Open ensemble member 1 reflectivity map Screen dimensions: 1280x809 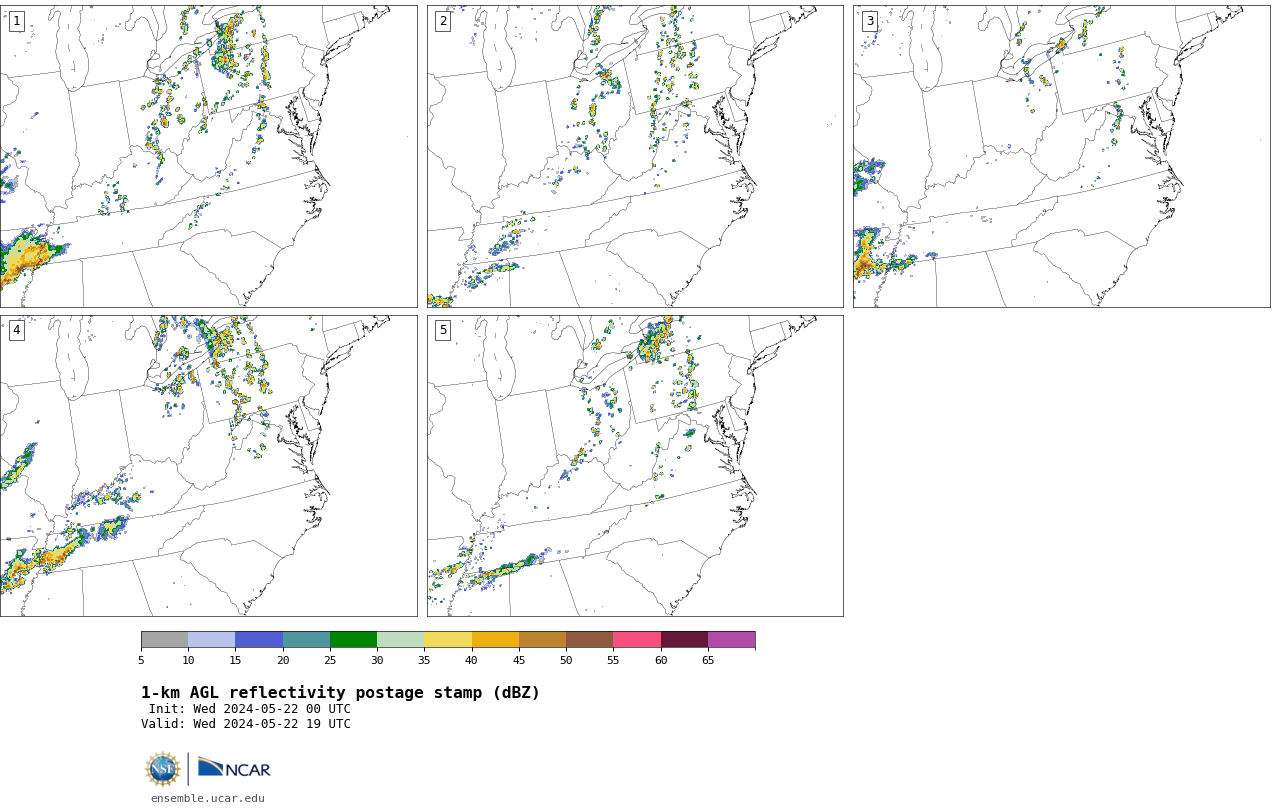pyautogui.click(x=208, y=156)
